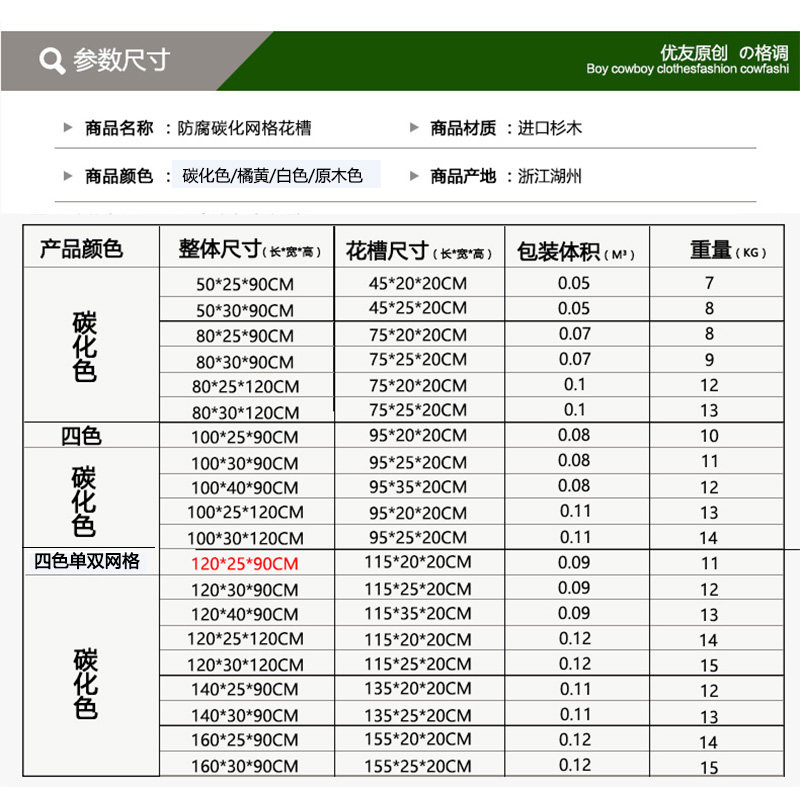Click the 产品颜色 column header
Viewport: 800px width, 800px height.
[x=82, y=249]
